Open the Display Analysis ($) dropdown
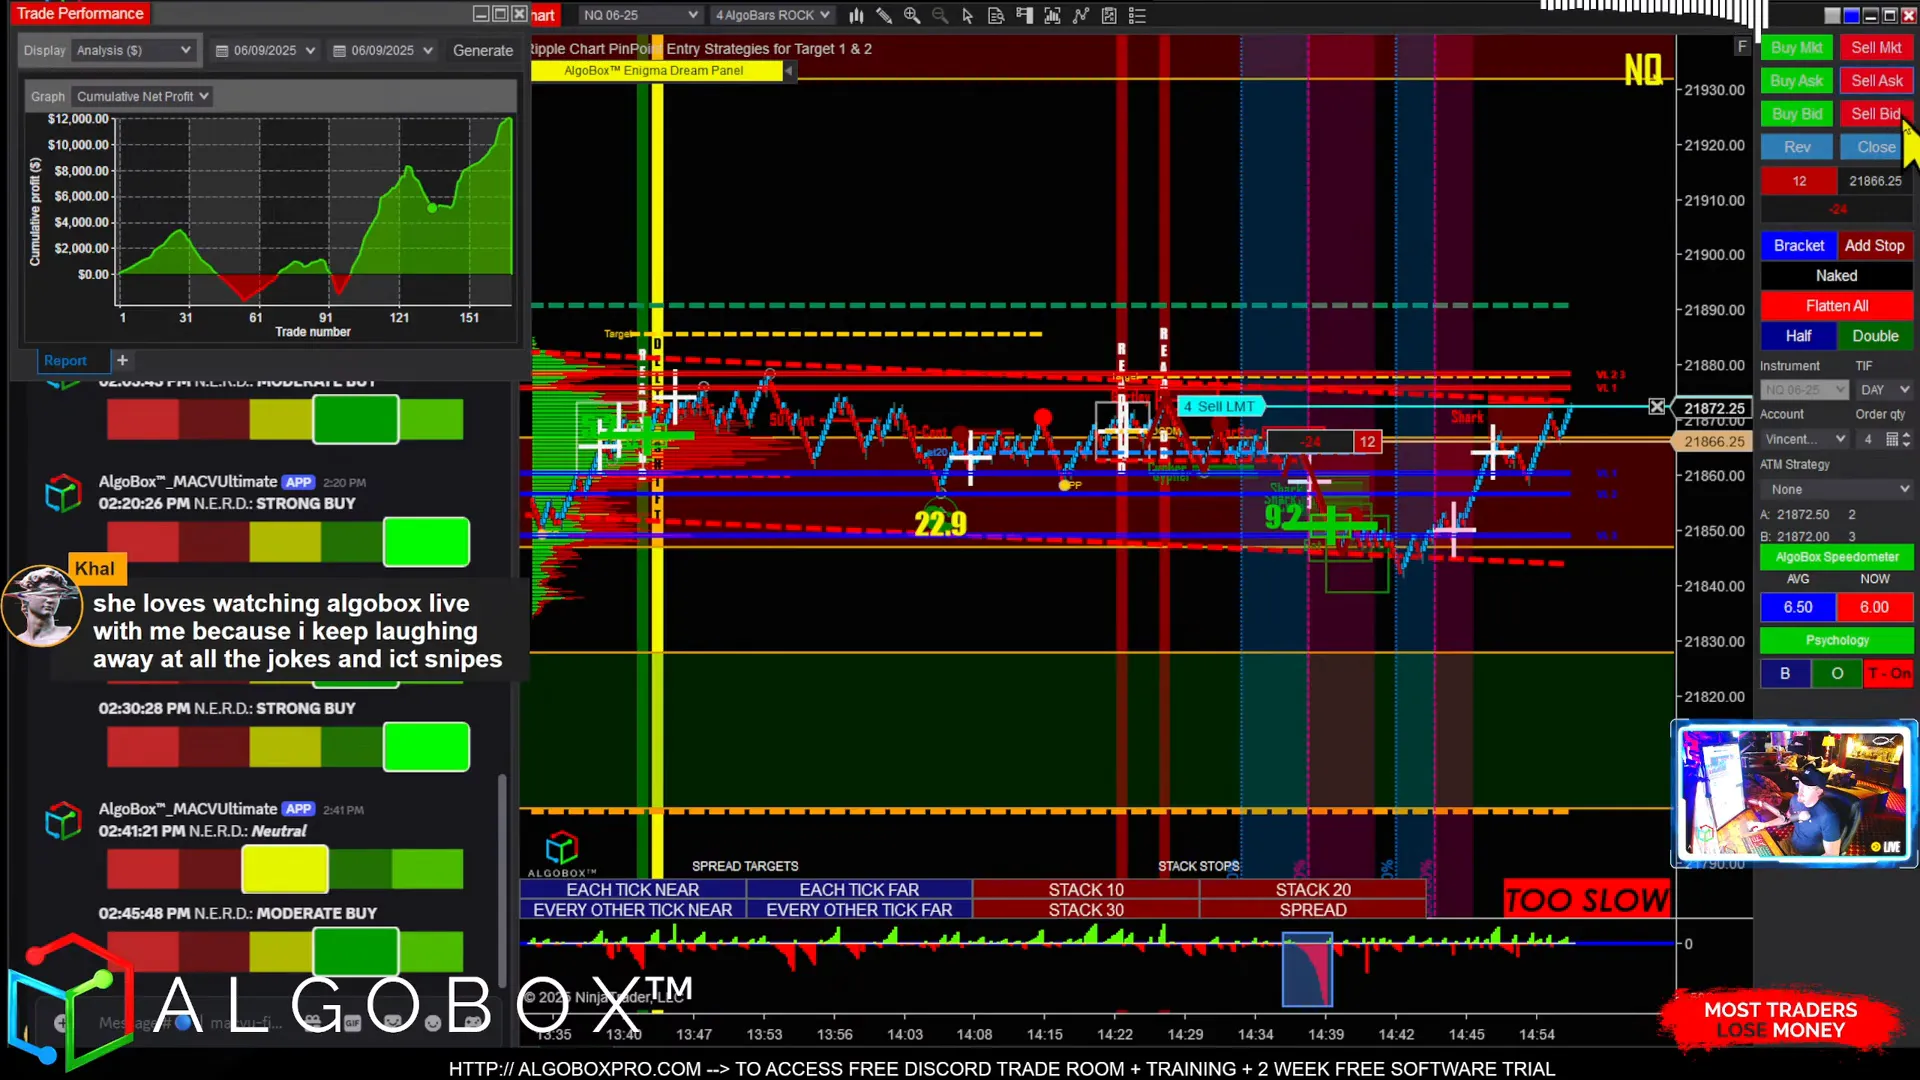The image size is (1920, 1080). pyautogui.click(x=133, y=50)
